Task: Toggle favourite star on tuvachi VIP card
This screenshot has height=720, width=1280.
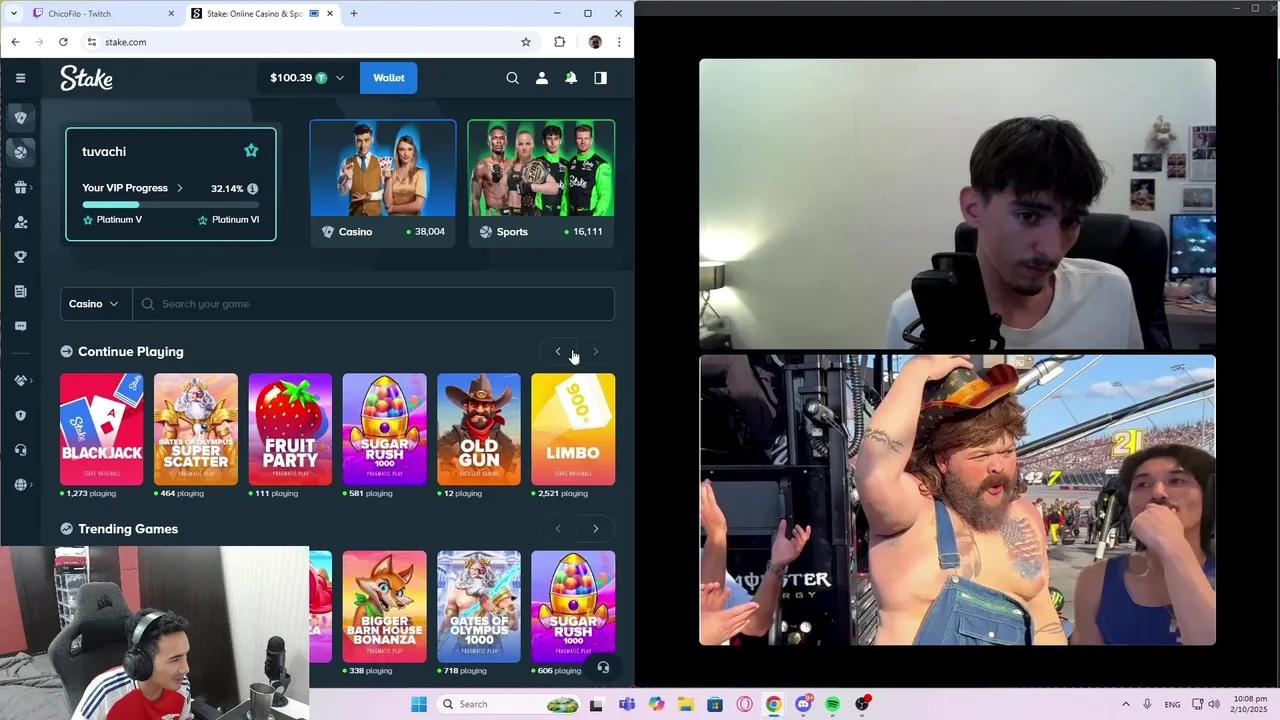Action: pos(251,151)
